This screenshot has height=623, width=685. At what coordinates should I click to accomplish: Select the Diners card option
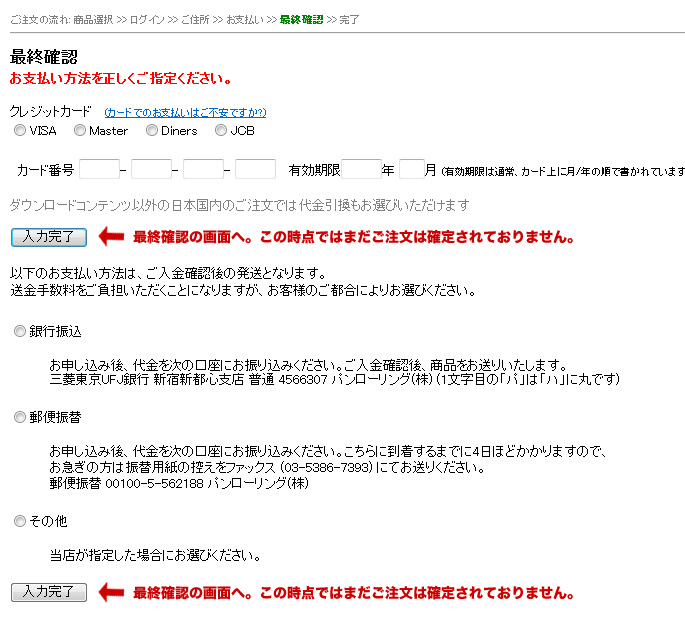pyautogui.click(x=152, y=130)
